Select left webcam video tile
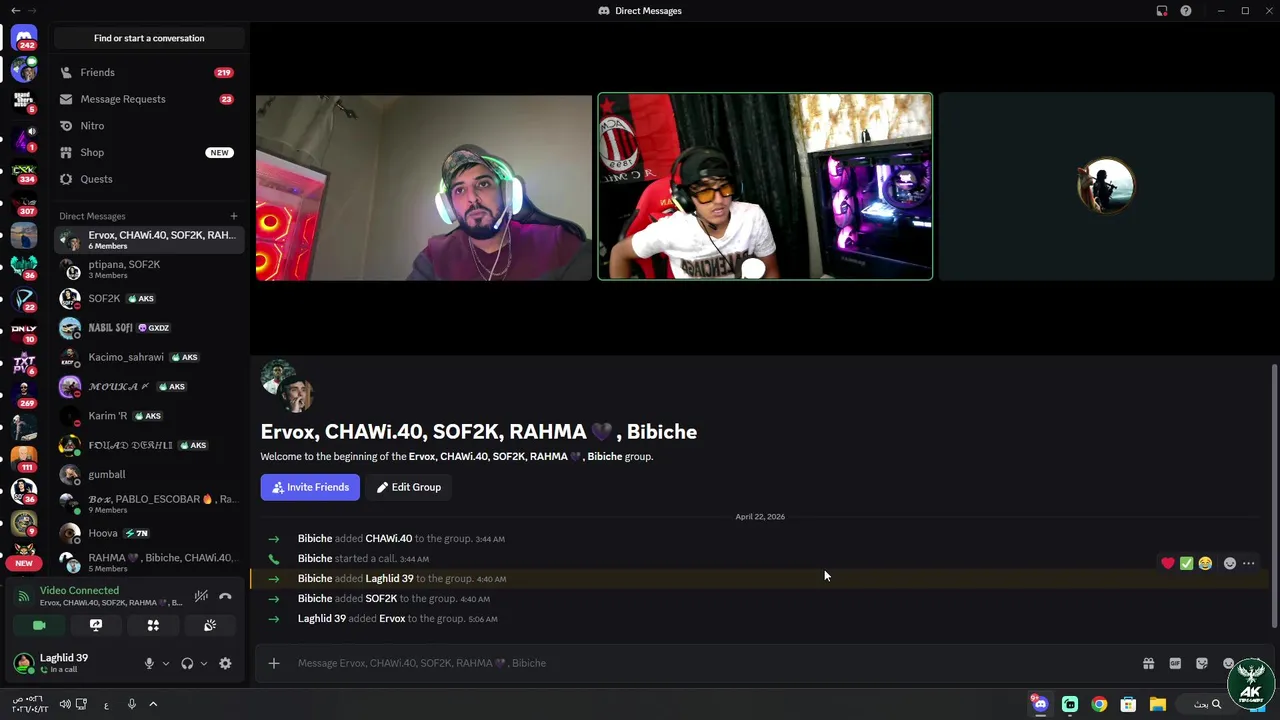 [x=424, y=187]
